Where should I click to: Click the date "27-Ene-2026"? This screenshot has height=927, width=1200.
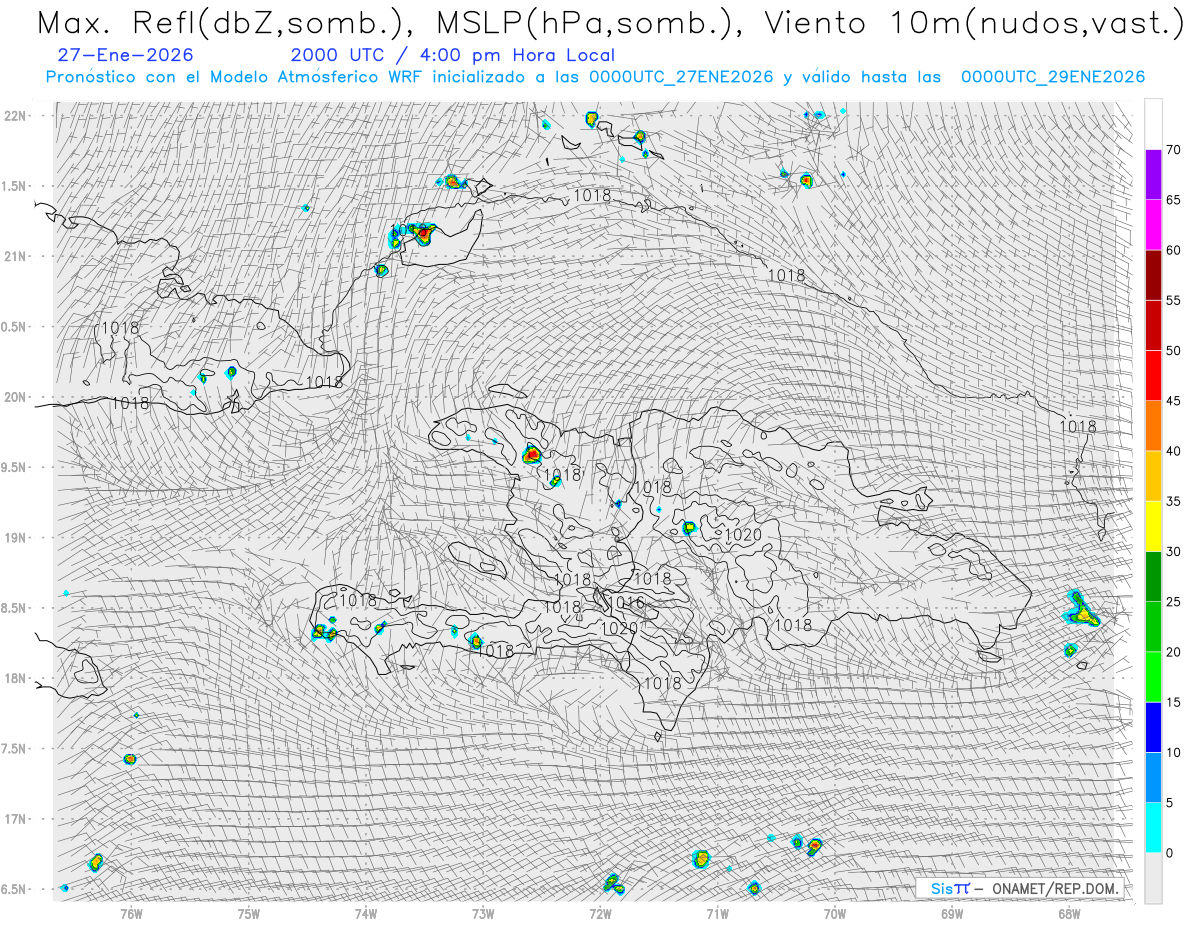pyautogui.click(x=125, y=55)
